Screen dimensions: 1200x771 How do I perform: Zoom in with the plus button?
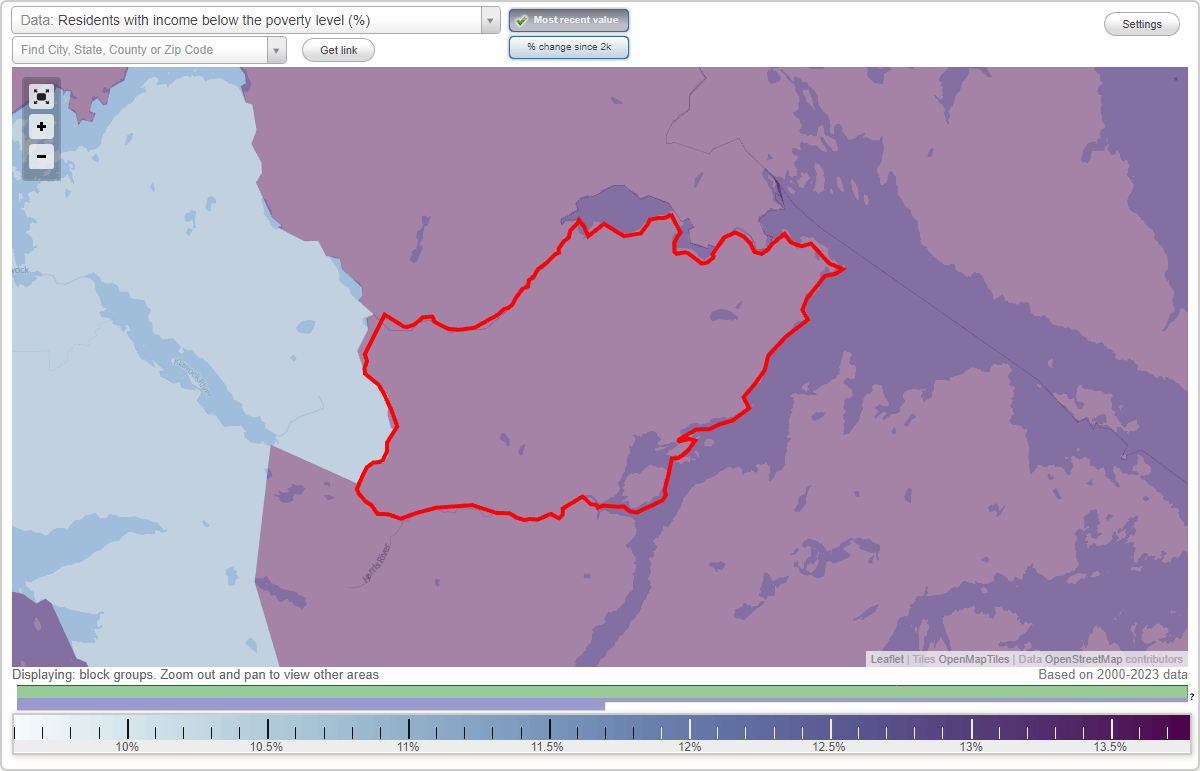(x=41, y=127)
